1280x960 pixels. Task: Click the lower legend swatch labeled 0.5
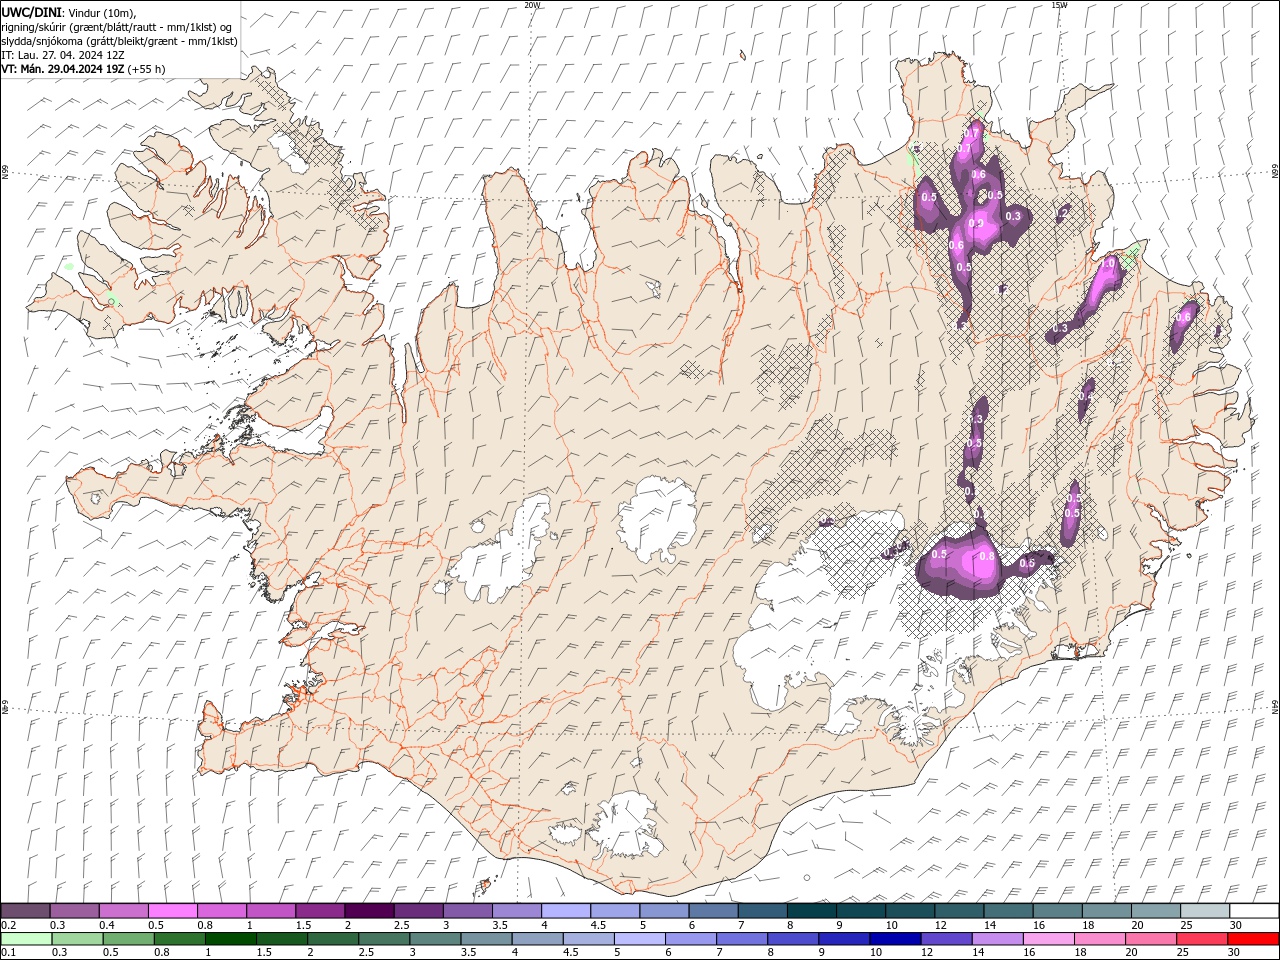coord(128,939)
